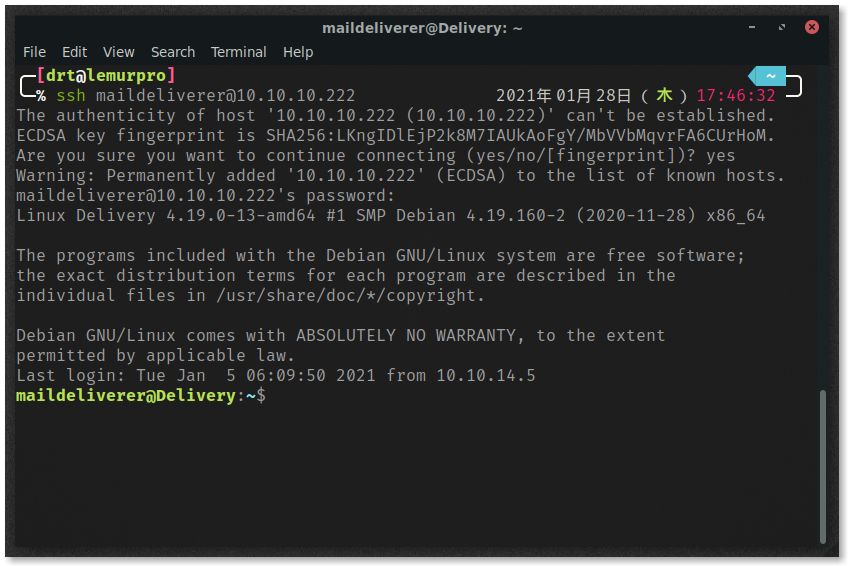Click the /usr/share/doc/*/copyright path
848x566 pixels.
tap(349, 296)
